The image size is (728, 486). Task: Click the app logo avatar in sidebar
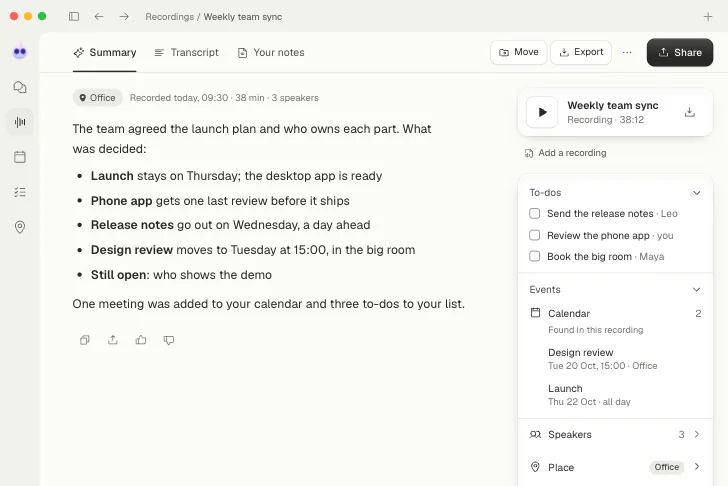pos(20,52)
